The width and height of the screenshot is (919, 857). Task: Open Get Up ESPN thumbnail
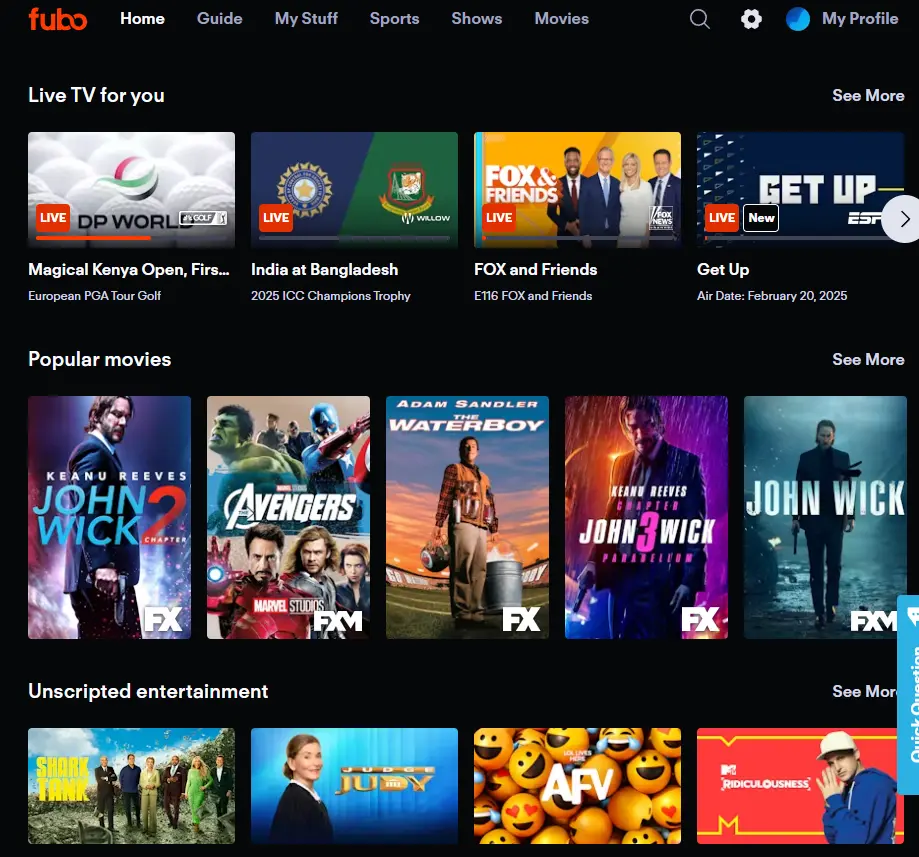(800, 190)
